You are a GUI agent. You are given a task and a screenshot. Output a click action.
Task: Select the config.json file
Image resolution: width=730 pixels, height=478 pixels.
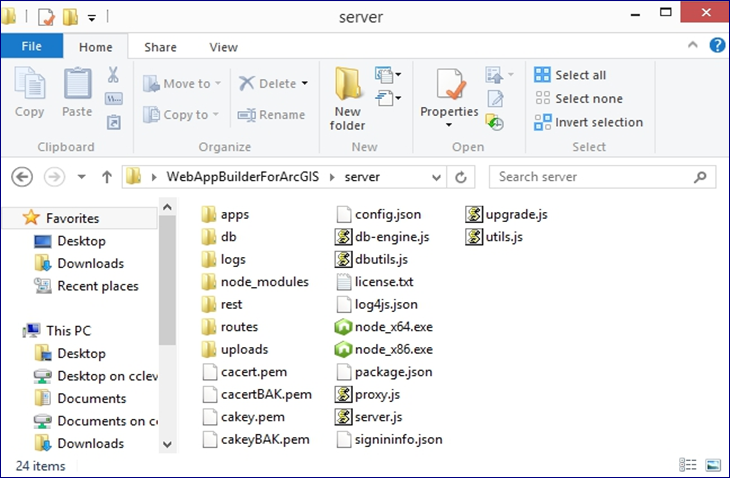[x=379, y=215]
